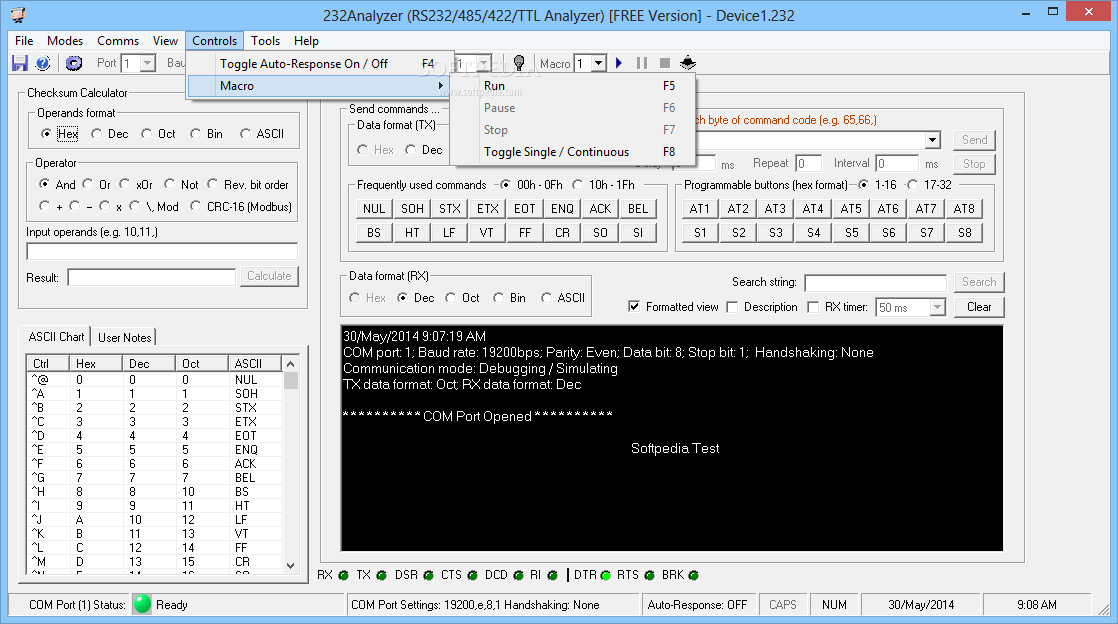Image resolution: width=1118 pixels, height=624 pixels.
Task: Click the Run Macro play icon
Action: click(x=619, y=63)
